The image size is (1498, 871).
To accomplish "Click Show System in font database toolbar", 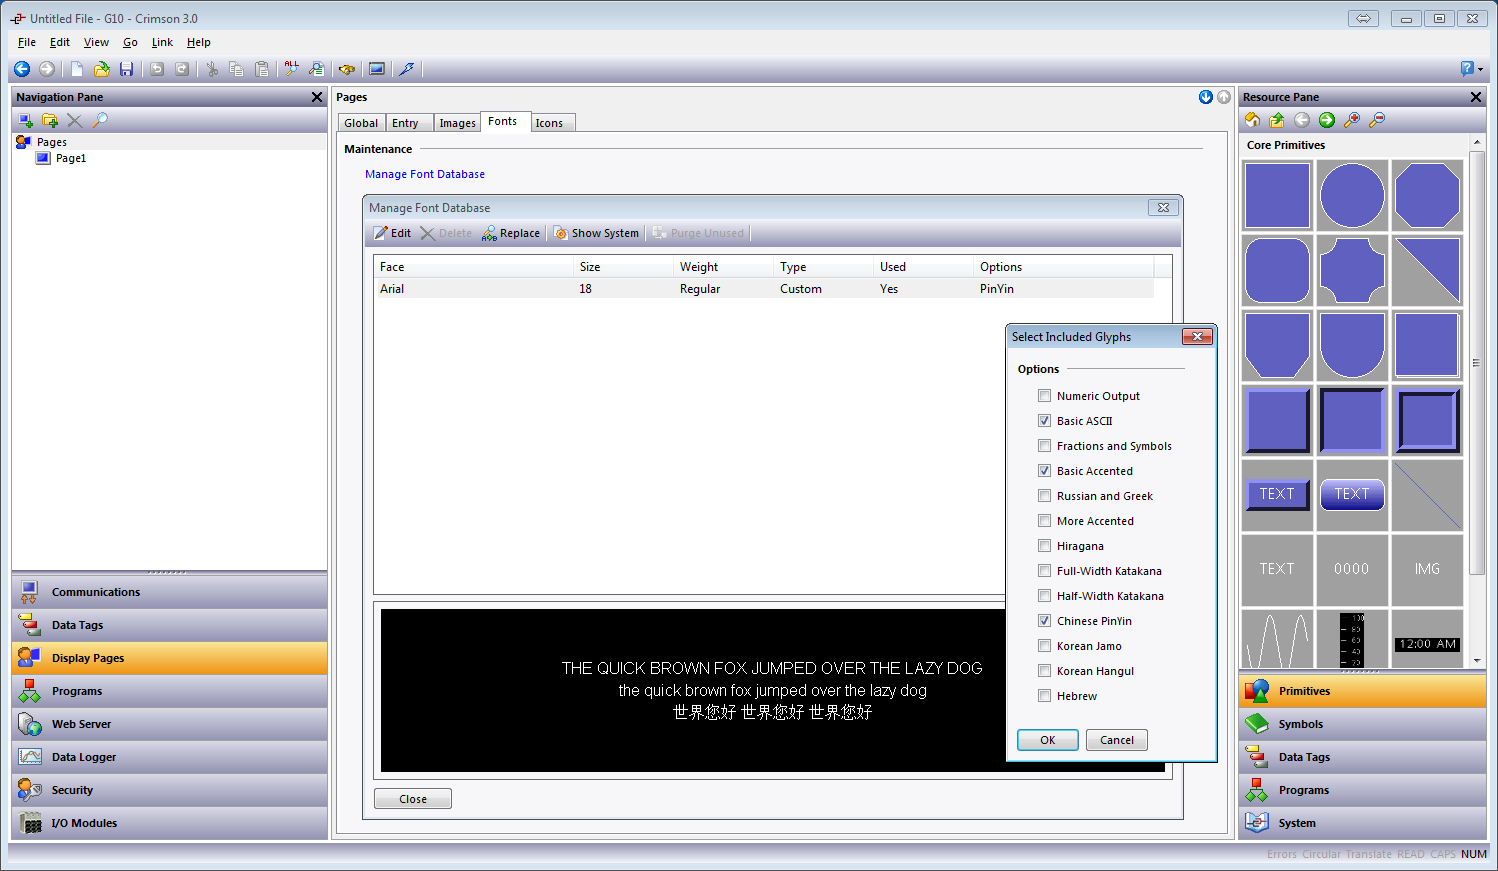I will point(596,233).
